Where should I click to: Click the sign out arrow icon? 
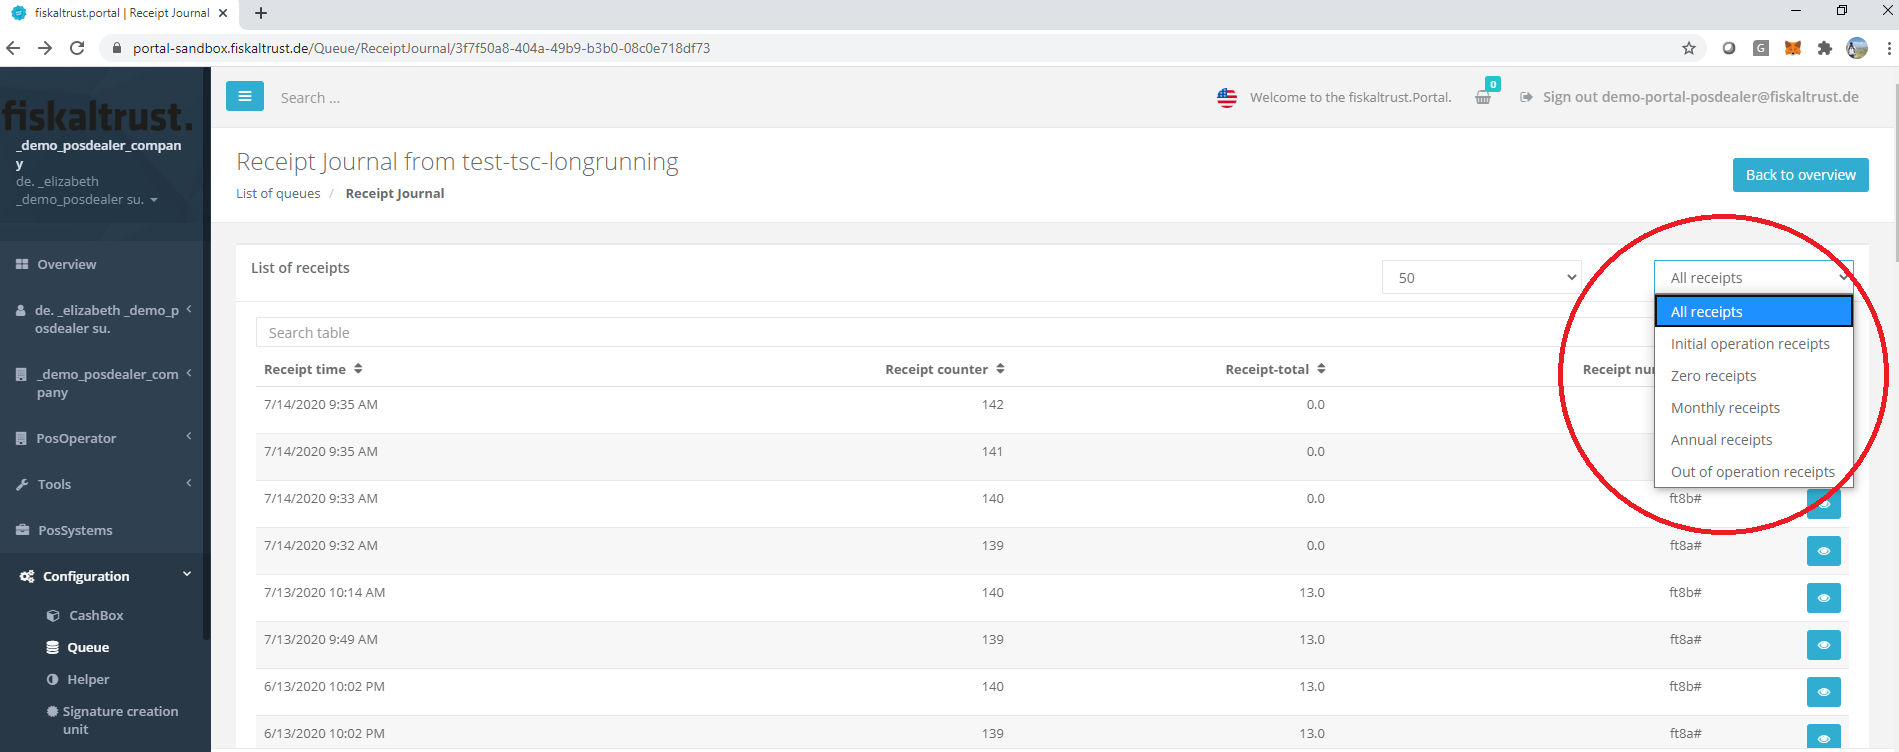coord(1526,97)
